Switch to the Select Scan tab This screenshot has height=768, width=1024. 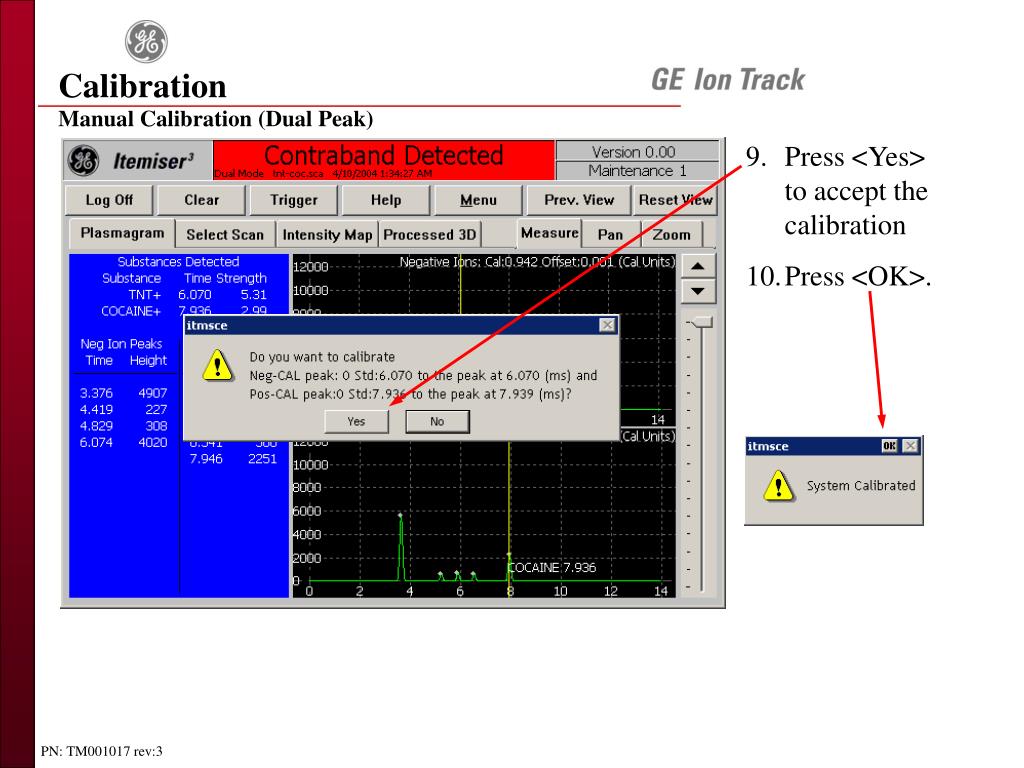tap(225, 234)
